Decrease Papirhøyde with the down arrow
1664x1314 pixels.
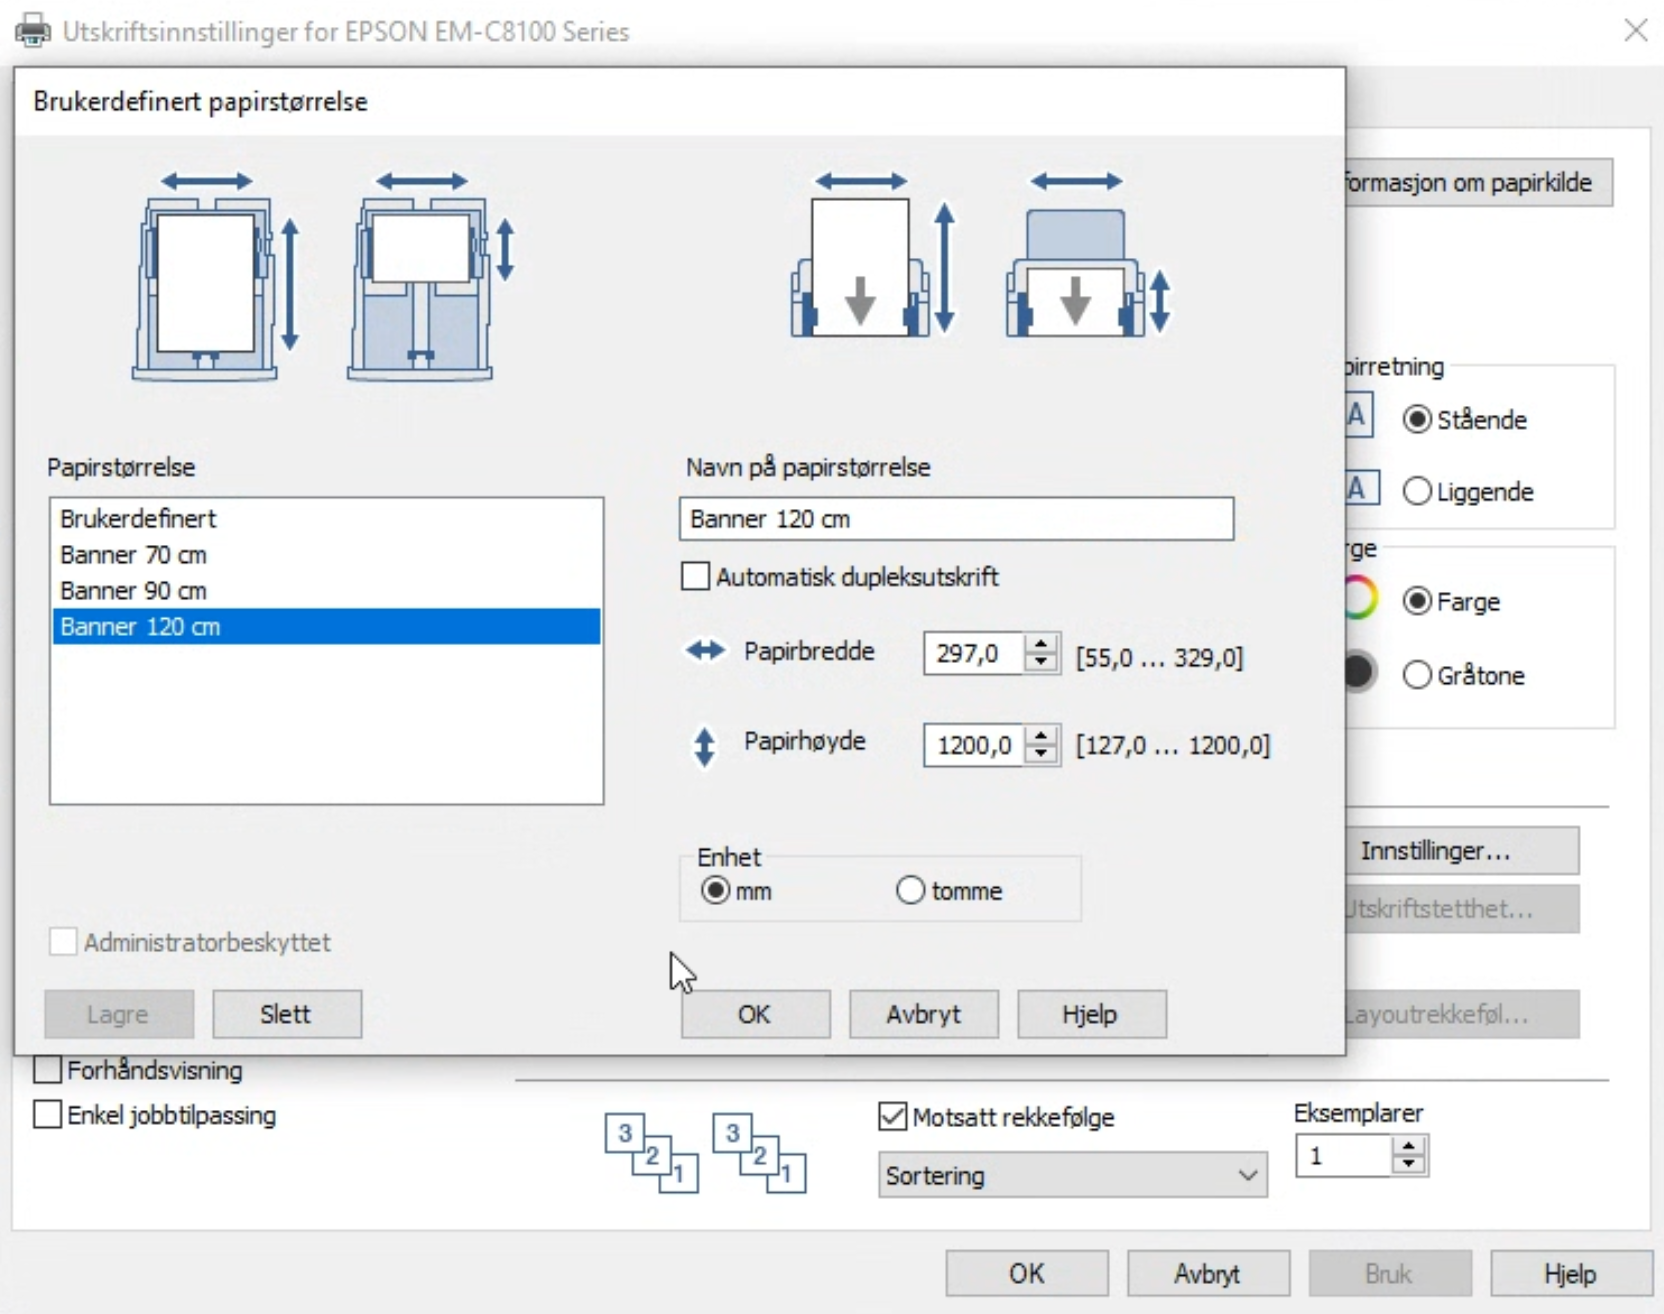(1041, 754)
